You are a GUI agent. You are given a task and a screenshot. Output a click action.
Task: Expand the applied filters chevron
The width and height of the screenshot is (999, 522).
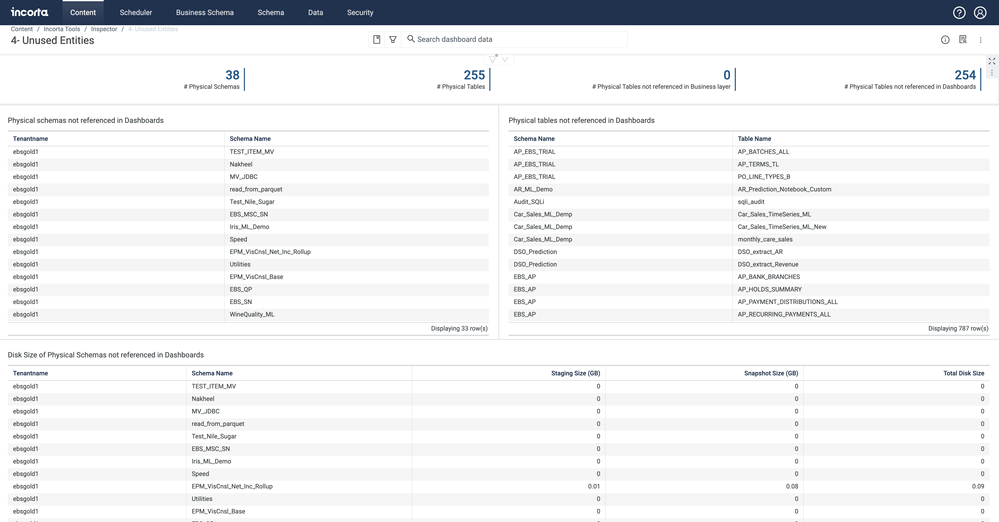point(505,60)
